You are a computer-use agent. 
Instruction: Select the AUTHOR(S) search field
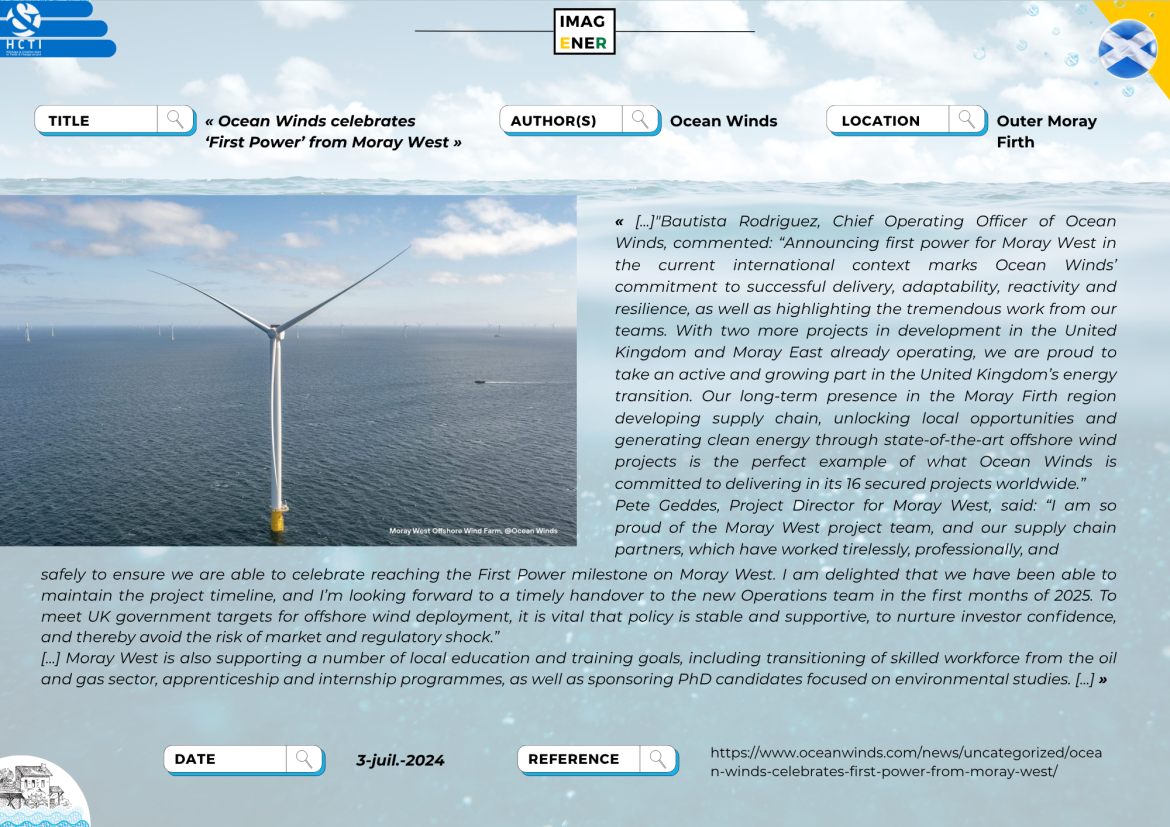coord(580,120)
